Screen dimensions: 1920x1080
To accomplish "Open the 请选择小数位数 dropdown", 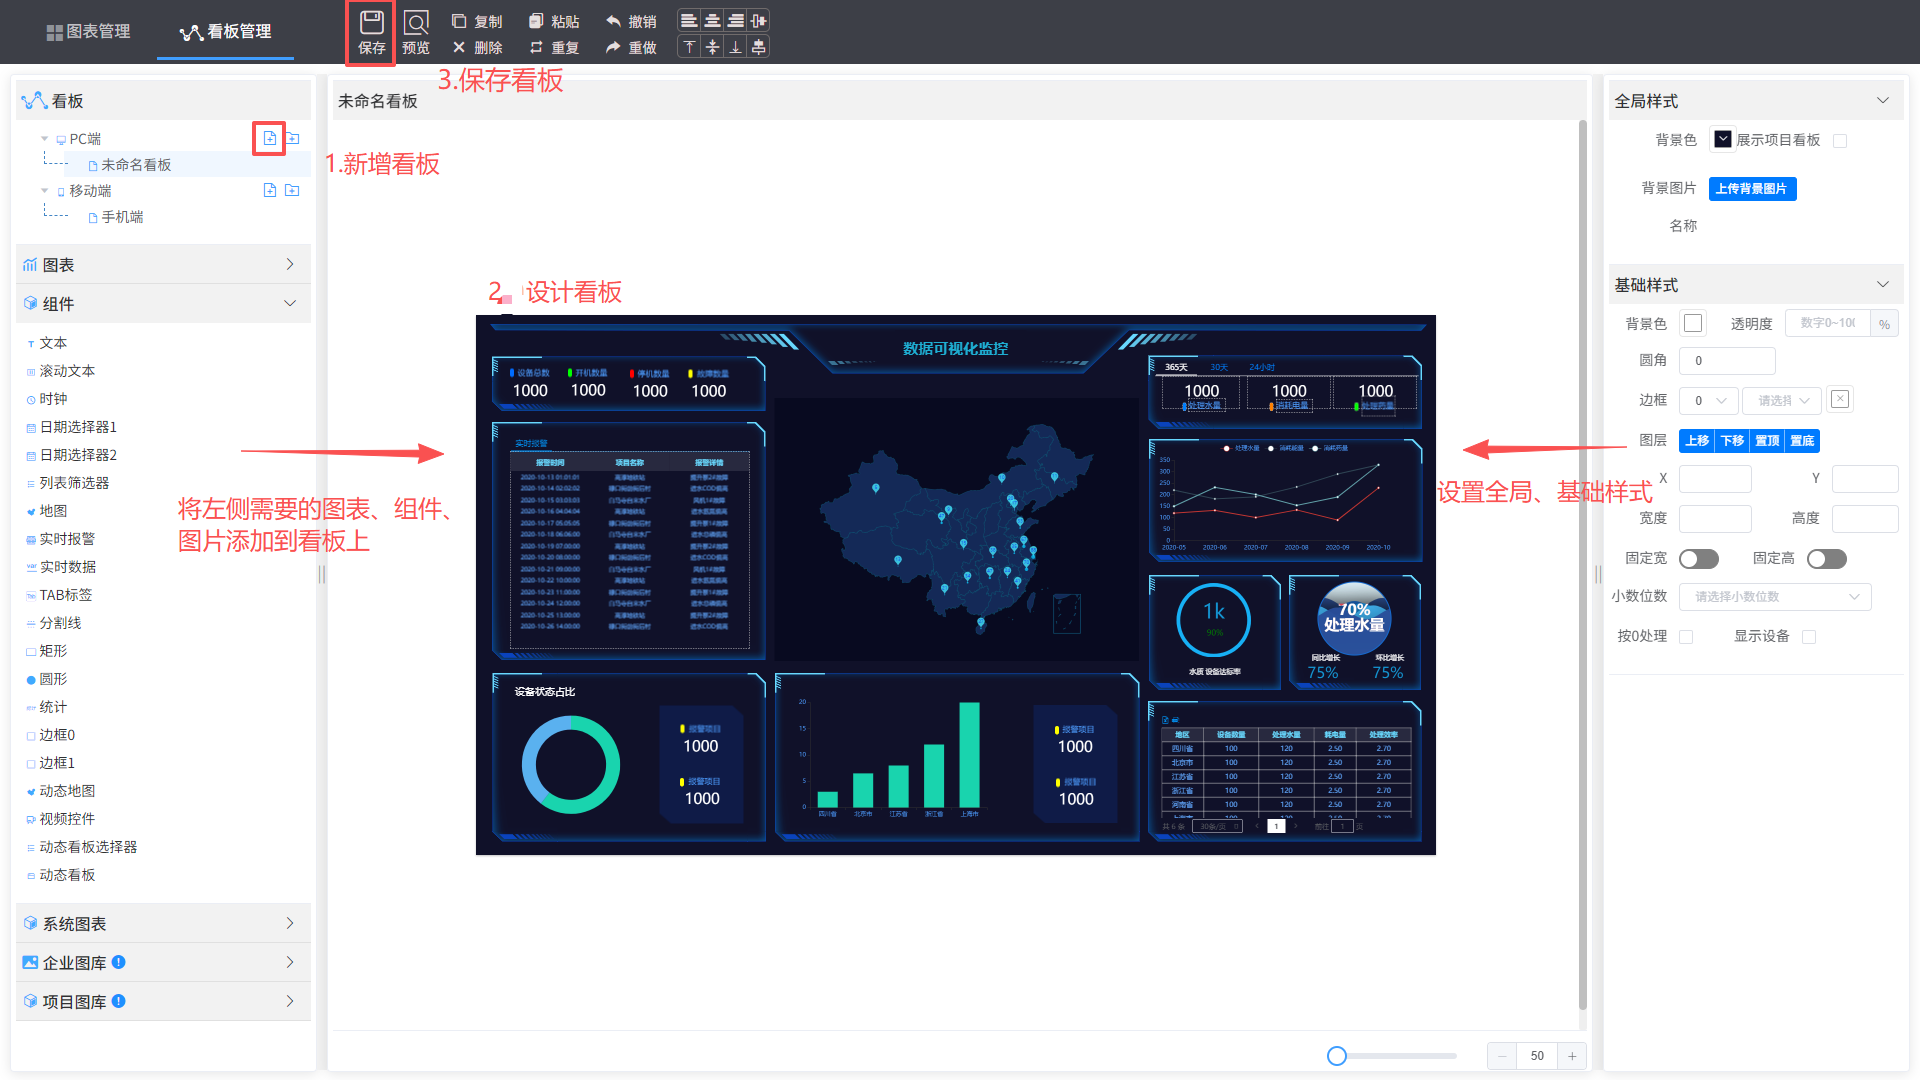I will (x=1774, y=597).
